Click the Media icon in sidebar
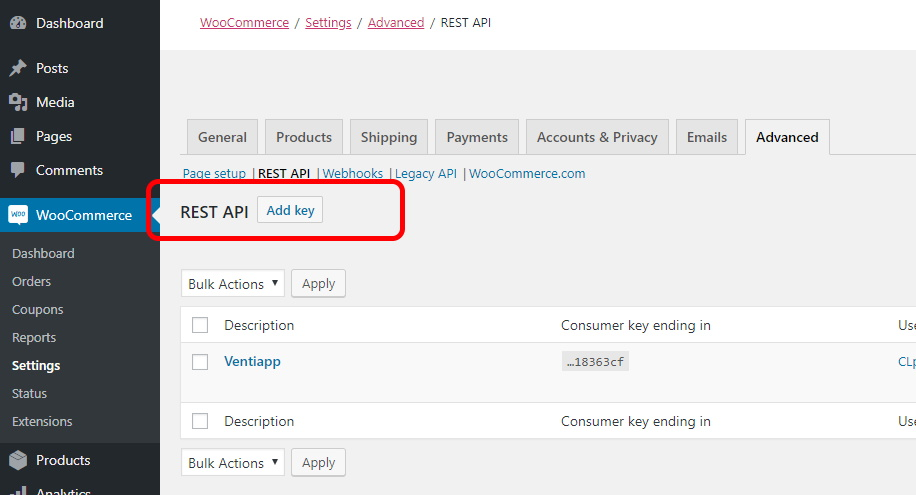This screenshot has height=495, width=916. tap(18, 102)
